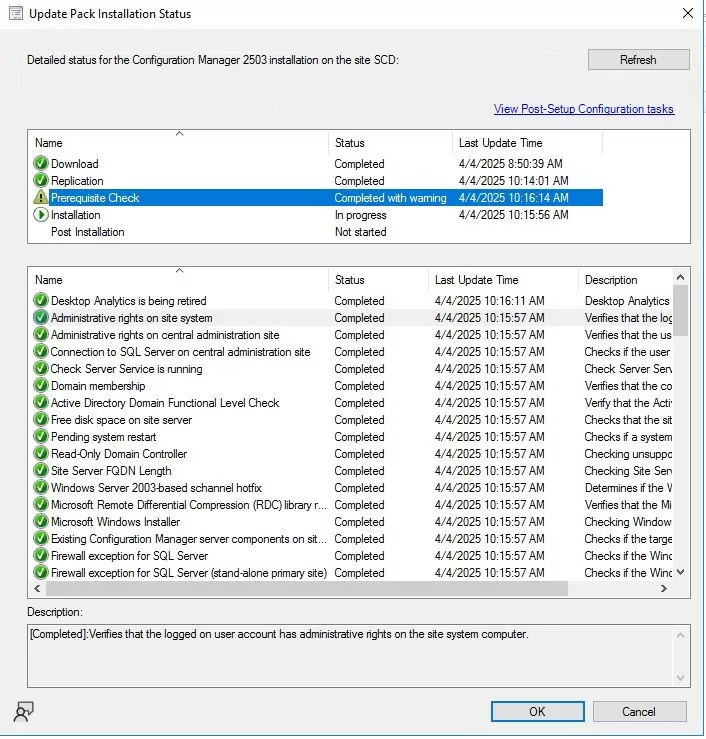This screenshot has height=739, width=706.
Task: Sort the lower list by Description column header
Action: coord(626,279)
